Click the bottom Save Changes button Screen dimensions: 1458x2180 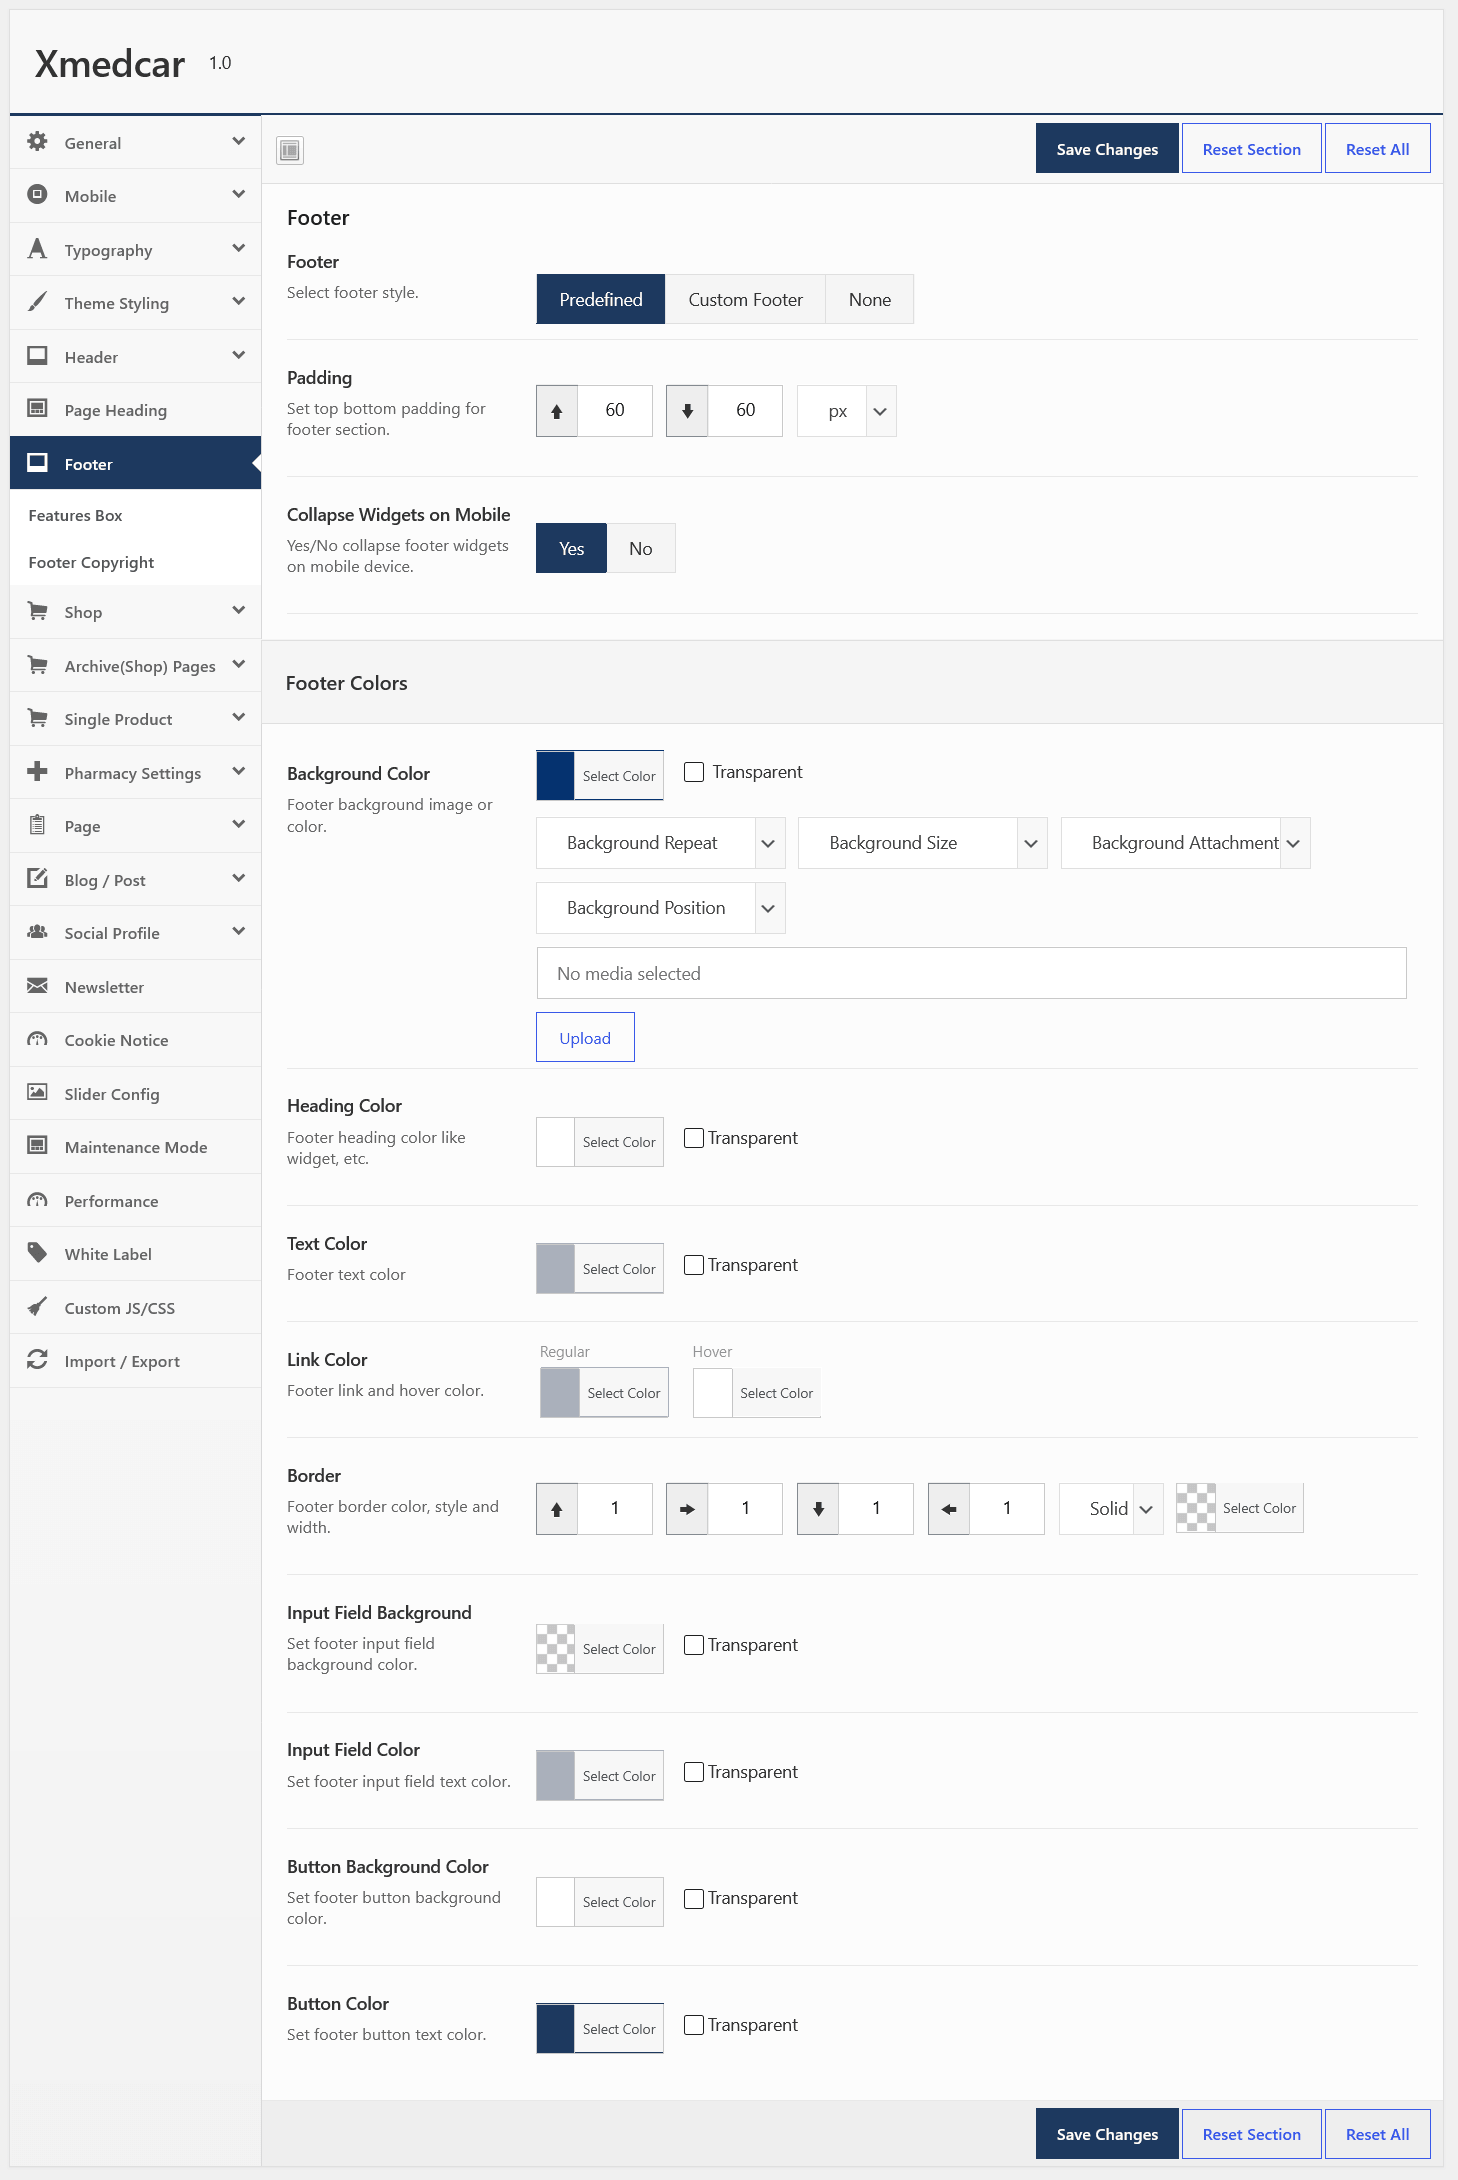[1107, 2134]
